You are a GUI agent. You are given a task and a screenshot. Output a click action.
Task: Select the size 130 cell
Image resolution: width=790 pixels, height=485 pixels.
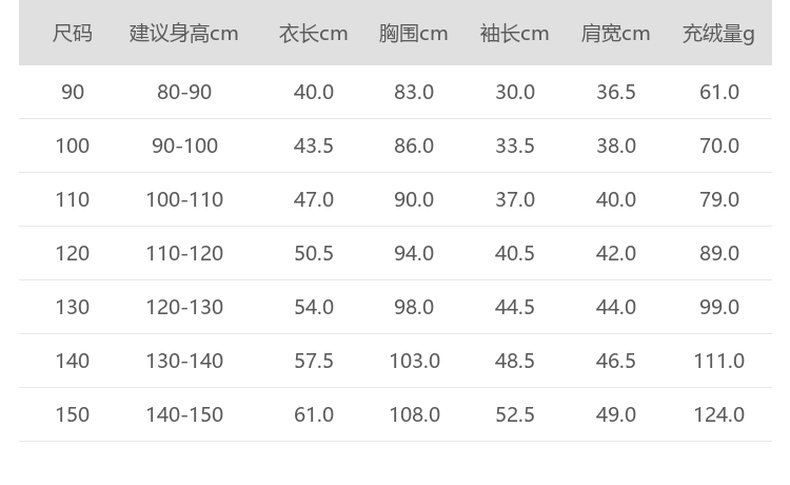coord(72,307)
